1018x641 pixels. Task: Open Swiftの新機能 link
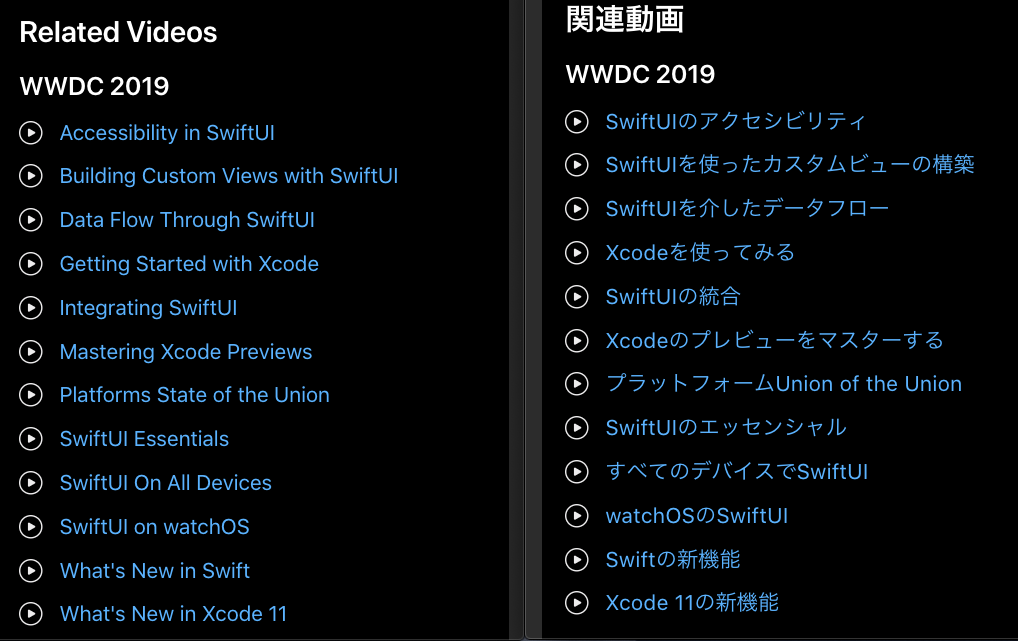click(673, 559)
